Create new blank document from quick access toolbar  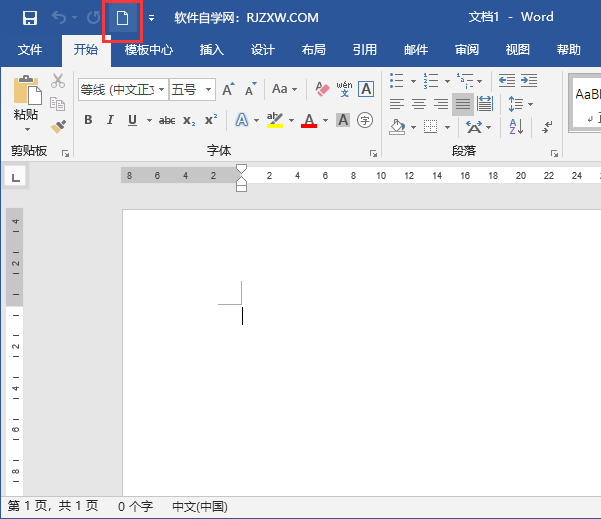[x=122, y=18]
